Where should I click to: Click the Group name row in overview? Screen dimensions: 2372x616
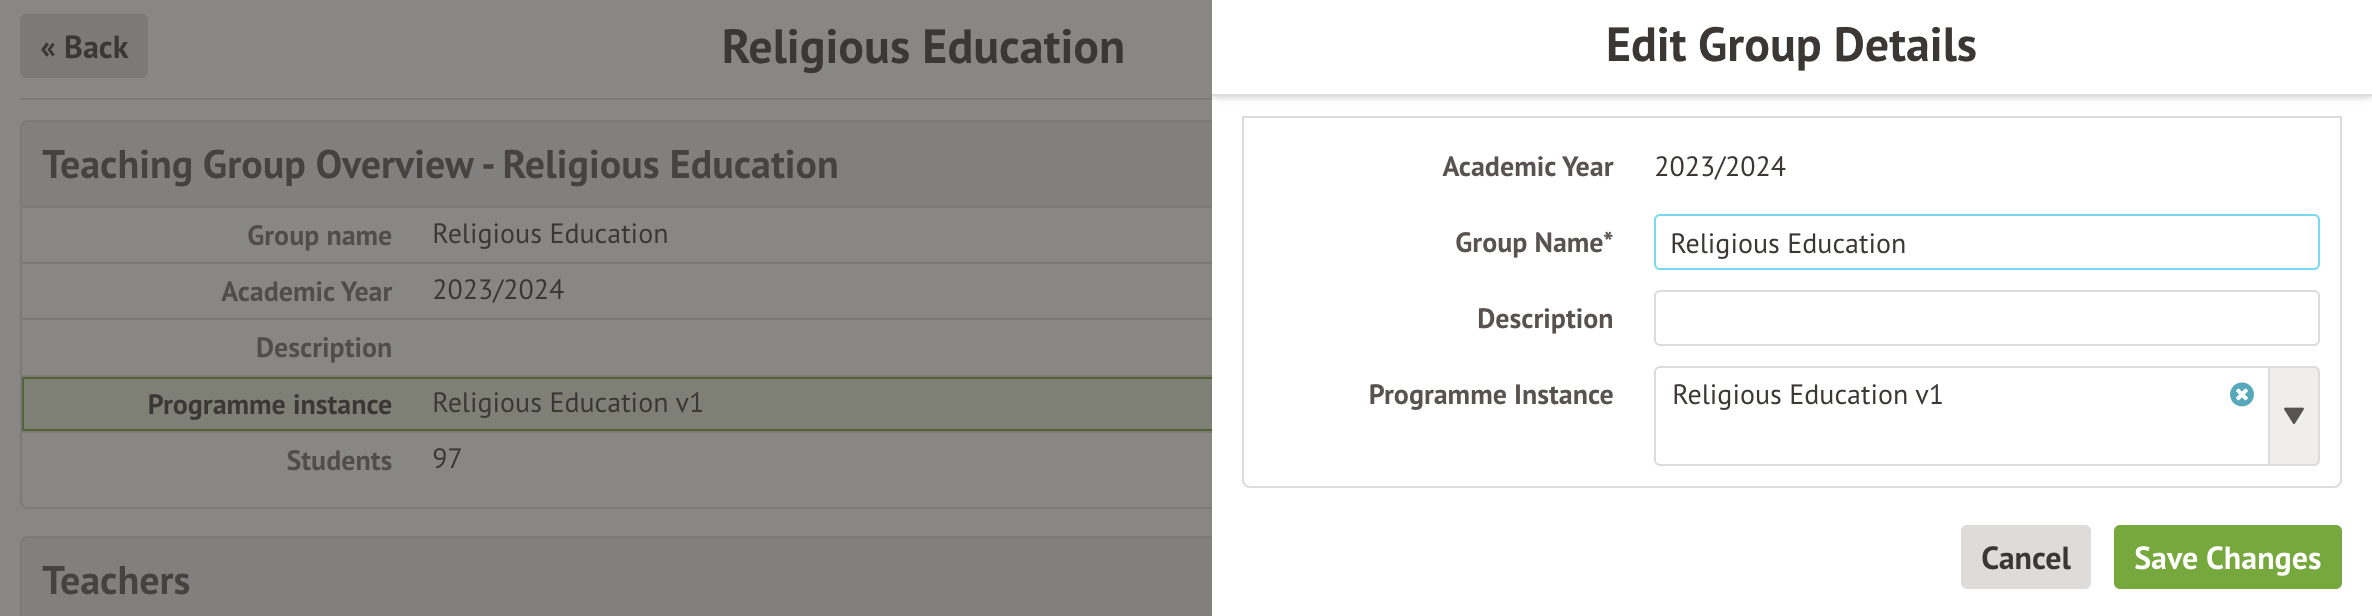pos(616,235)
